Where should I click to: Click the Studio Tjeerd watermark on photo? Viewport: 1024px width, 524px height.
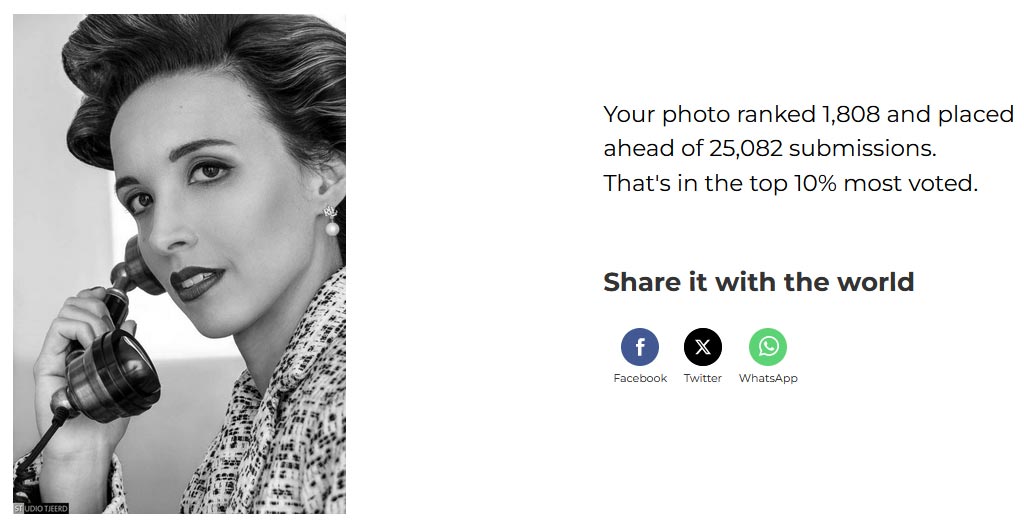pos(41,508)
